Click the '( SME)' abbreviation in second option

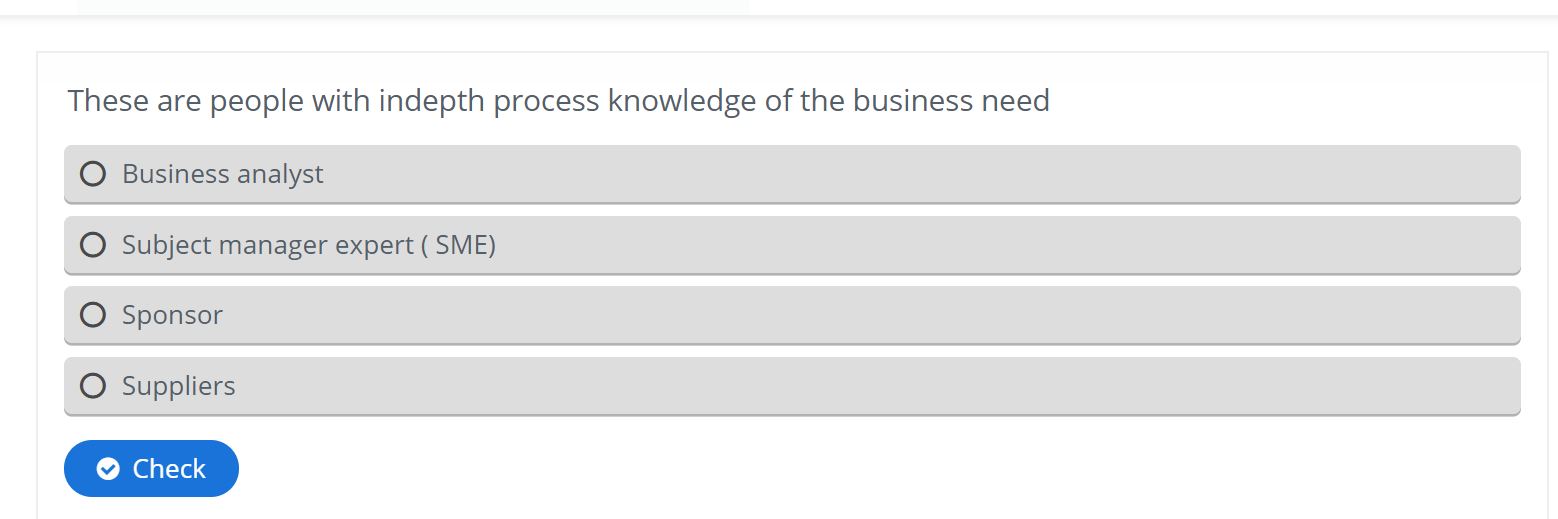coord(458,245)
